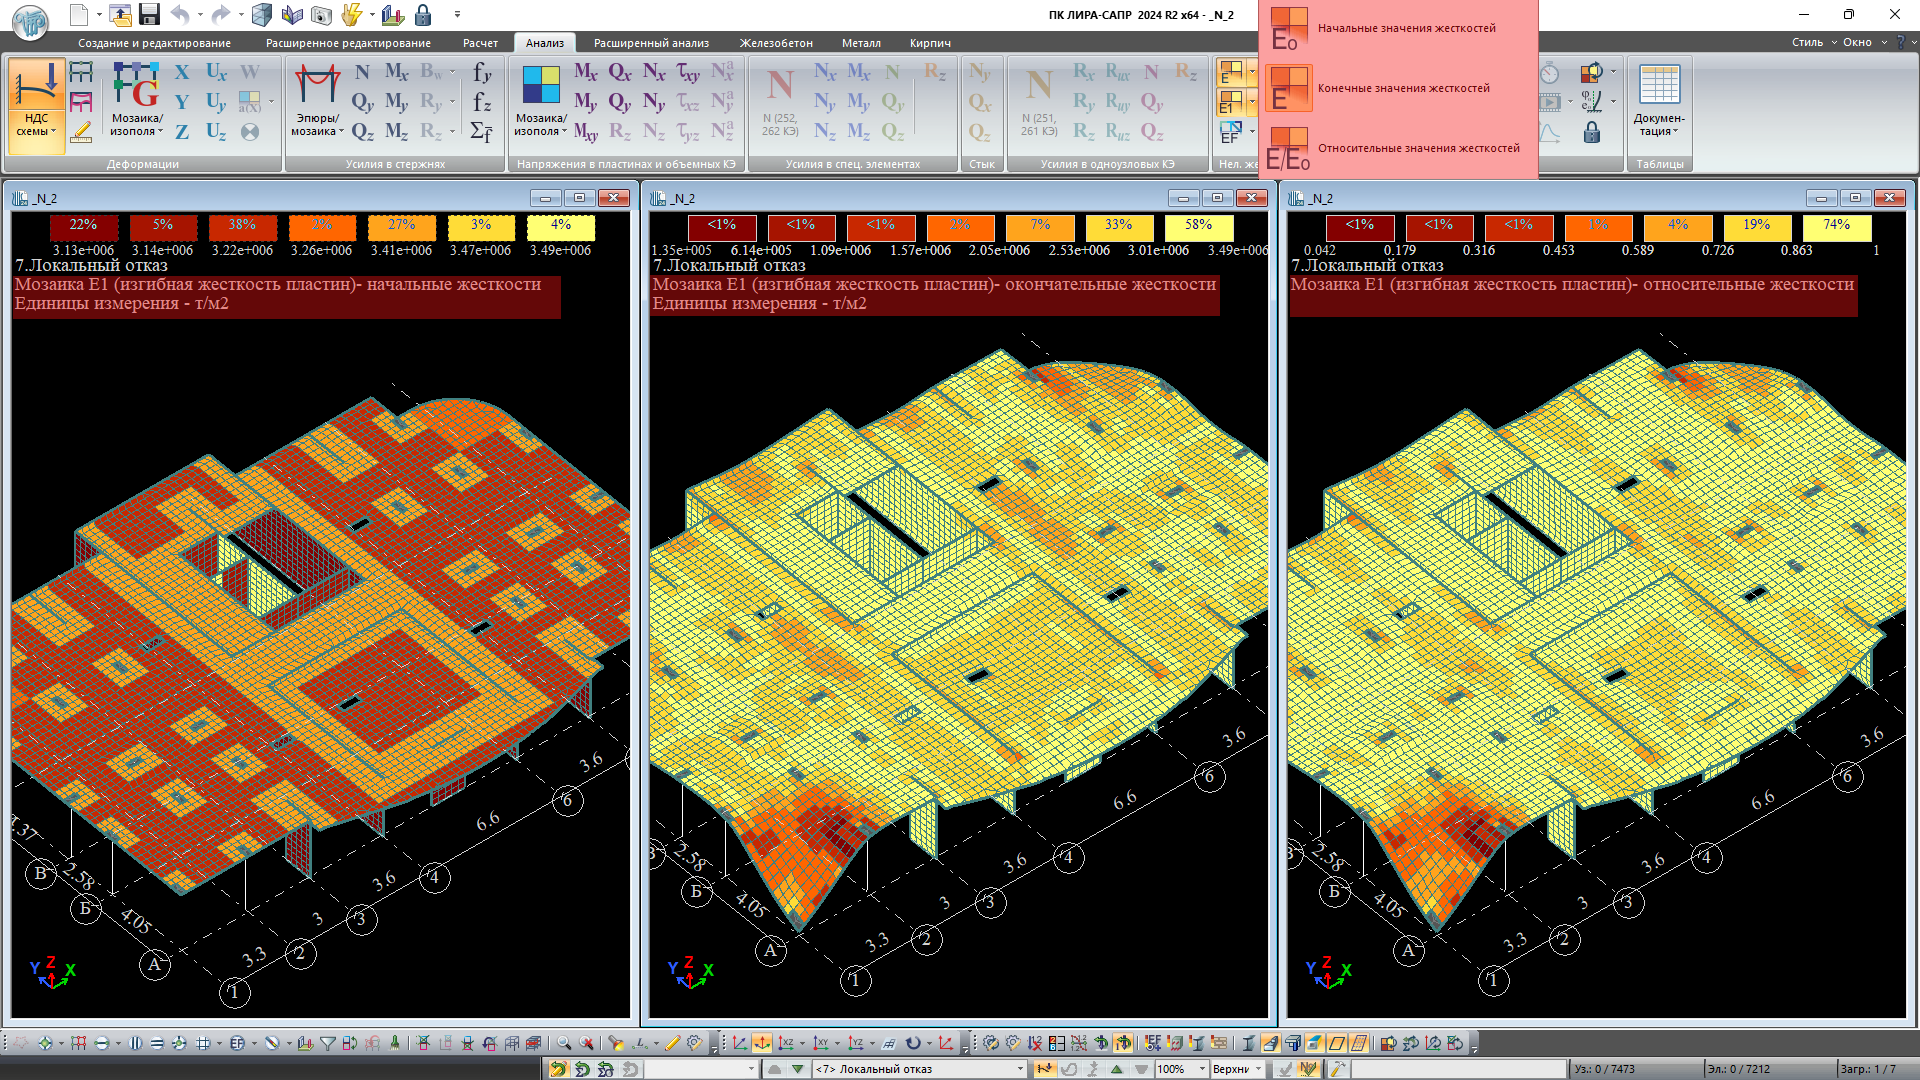Click the Uy rotation displacement icon
This screenshot has width=1920, height=1080.
[215, 102]
